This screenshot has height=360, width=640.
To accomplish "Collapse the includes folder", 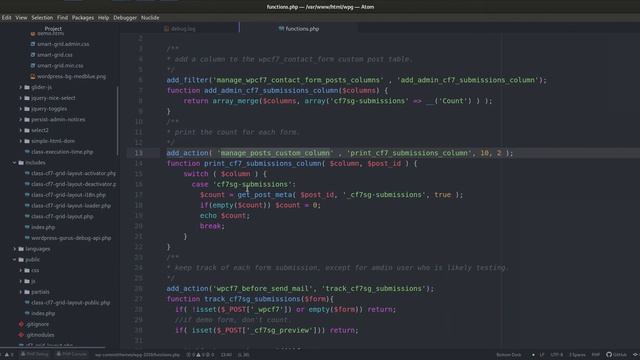I will pos(15,162).
